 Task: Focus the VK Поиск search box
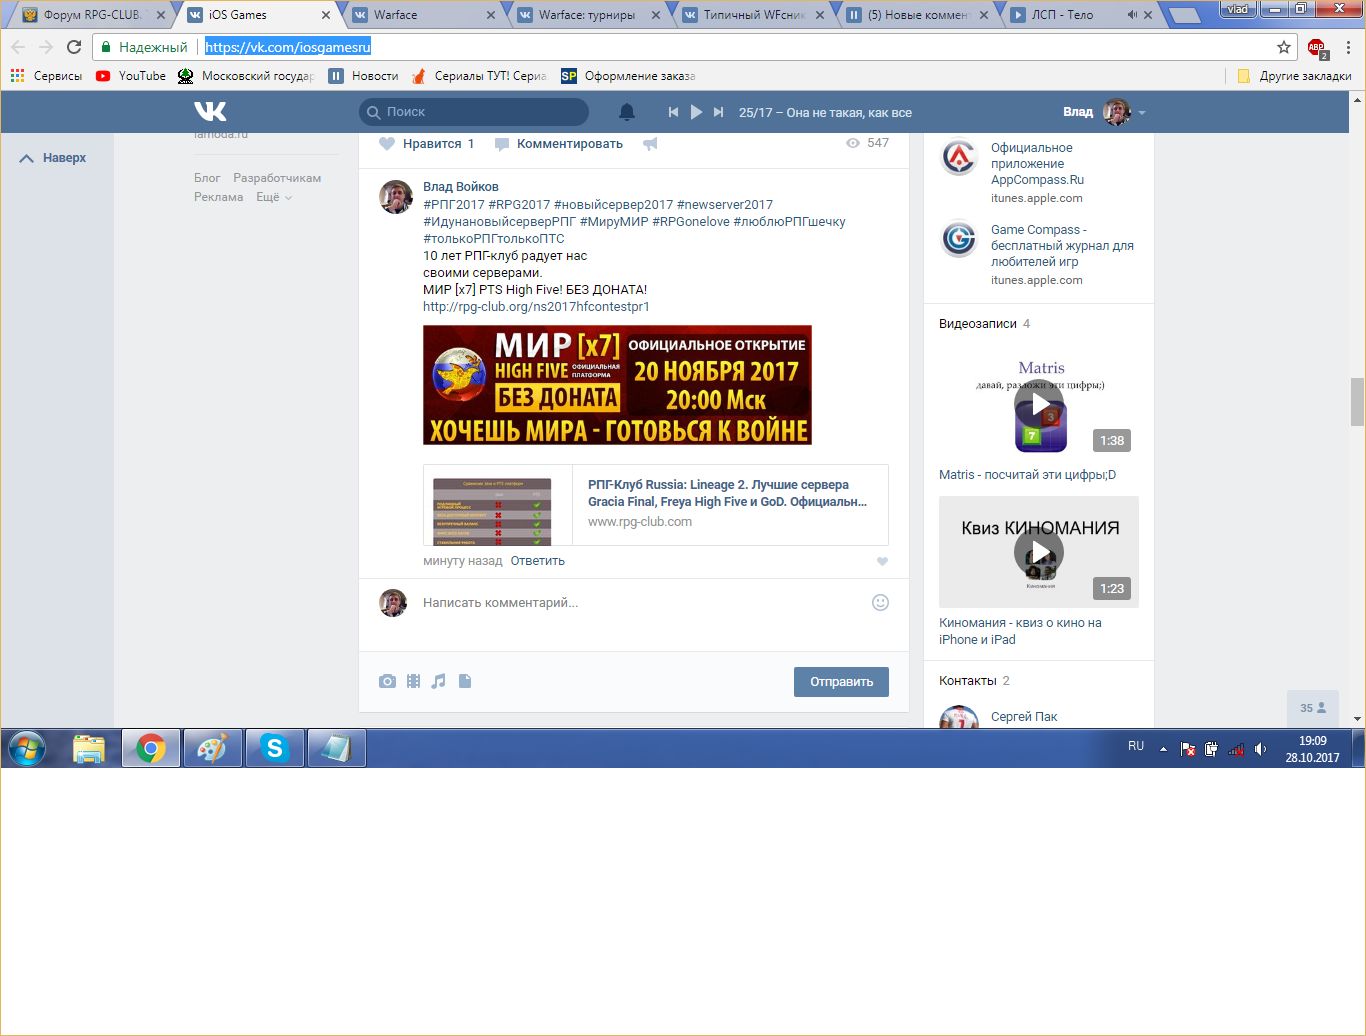(x=474, y=112)
